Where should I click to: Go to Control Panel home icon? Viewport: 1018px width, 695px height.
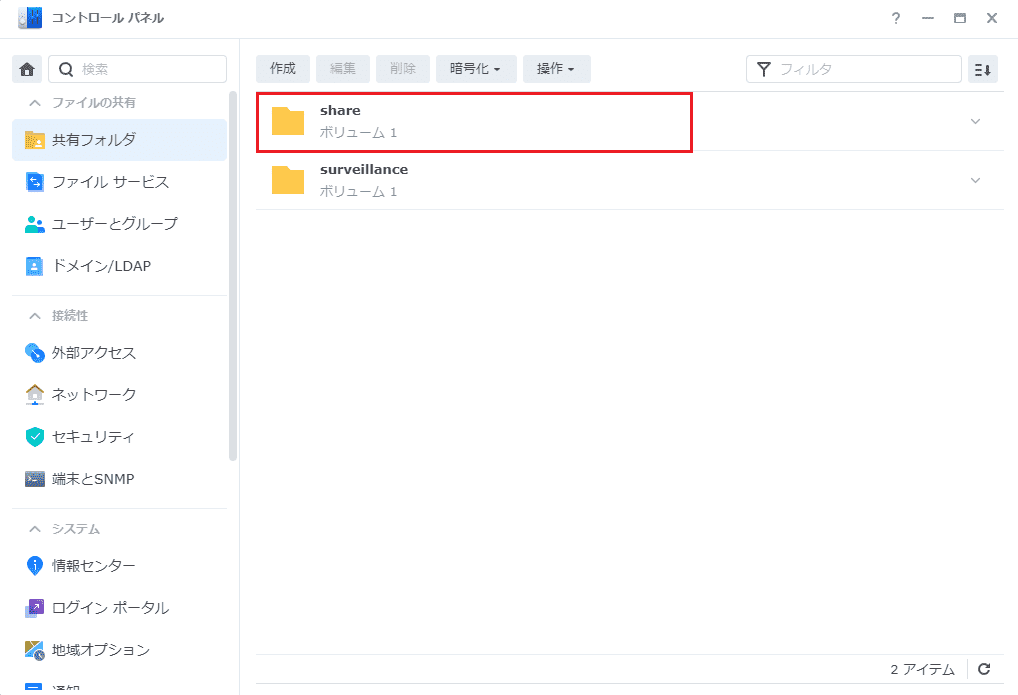pos(27,69)
